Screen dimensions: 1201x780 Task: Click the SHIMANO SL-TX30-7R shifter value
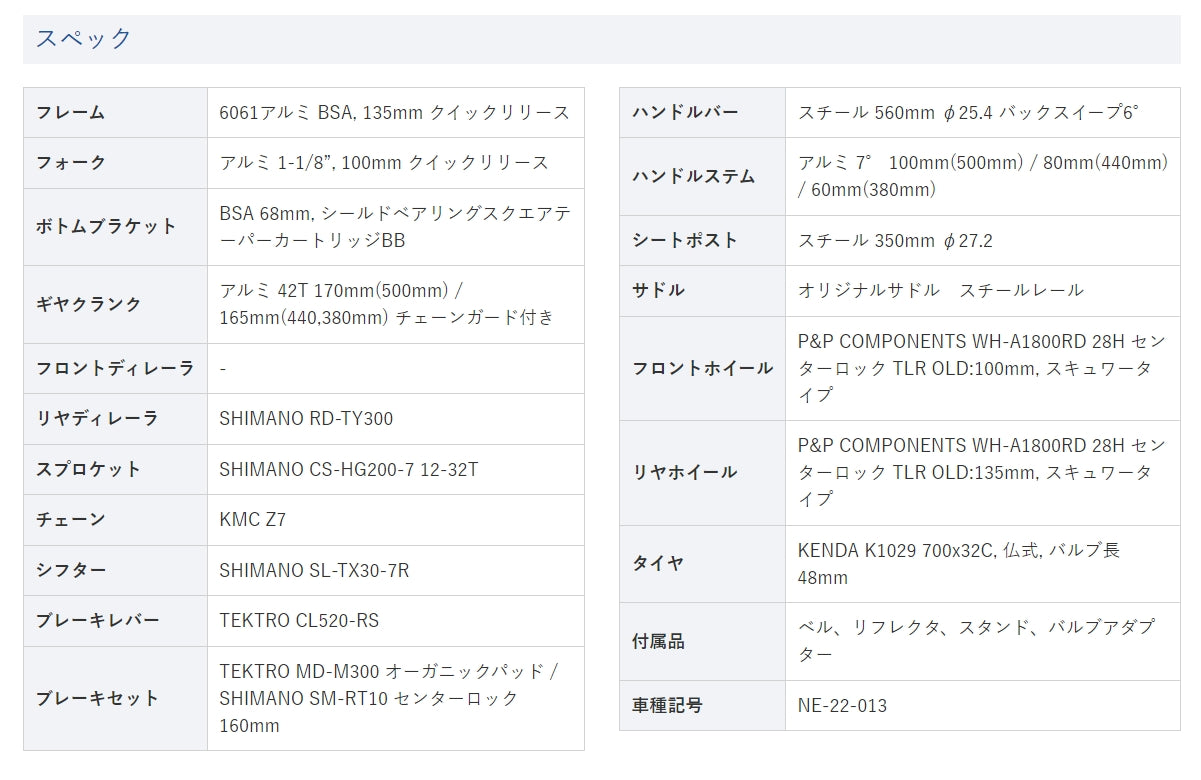(x=314, y=570)
